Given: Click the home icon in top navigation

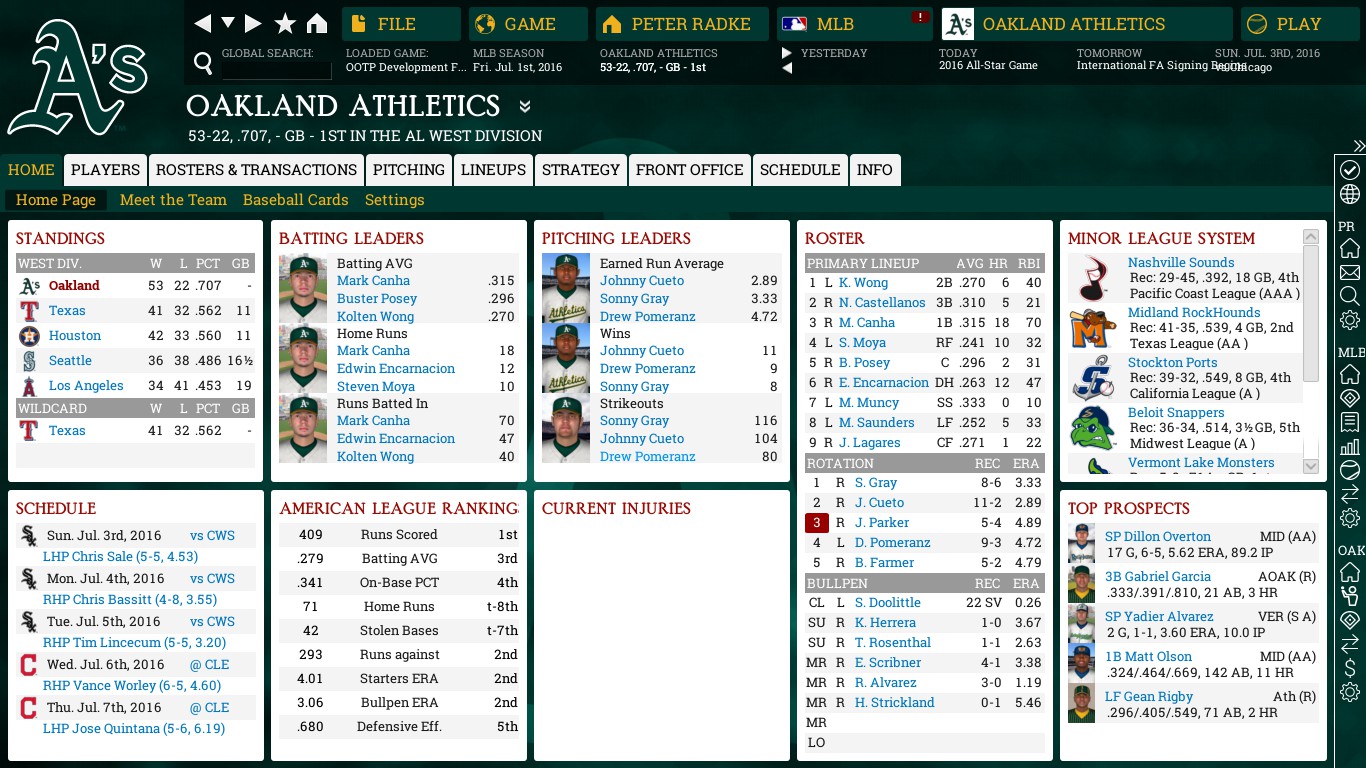Looking at the screenshot, I should point(317,24).
